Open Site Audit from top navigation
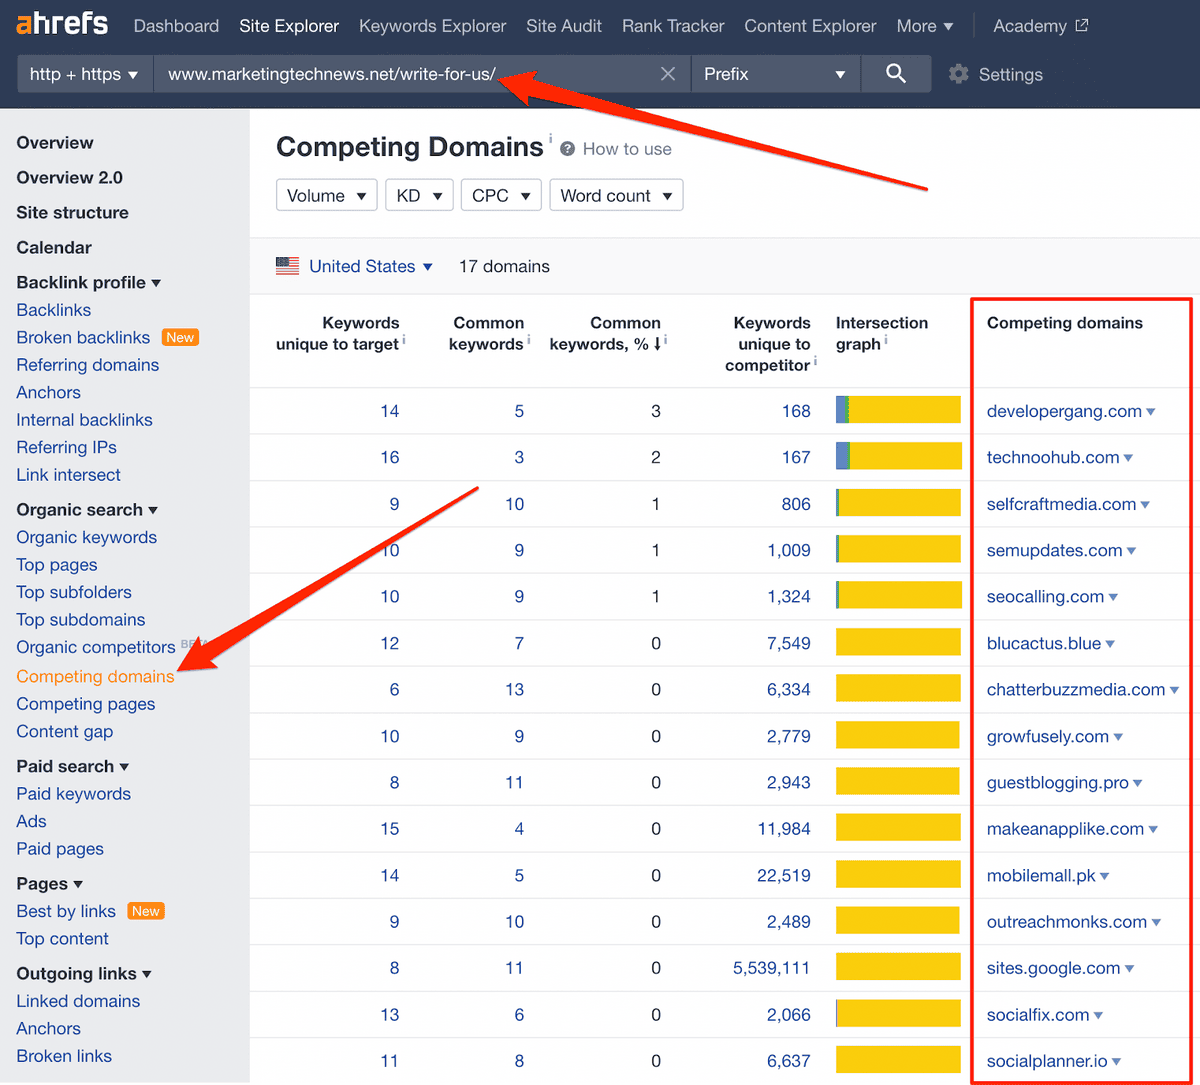 coord(564,26)
